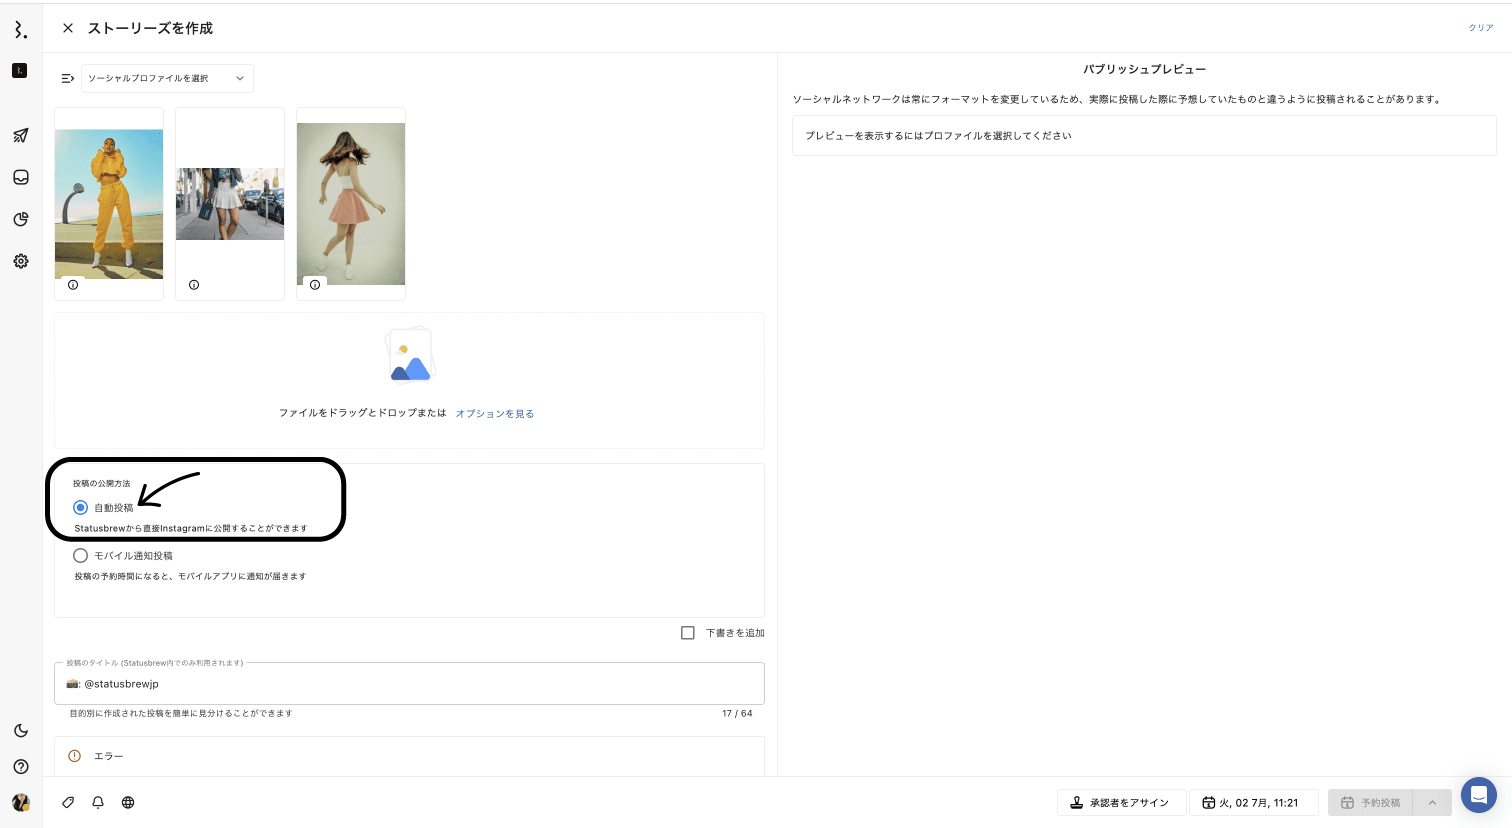Open the inbox icon in left sidebar
Viewport: 1512px width, 828px height.
point(20,177)
